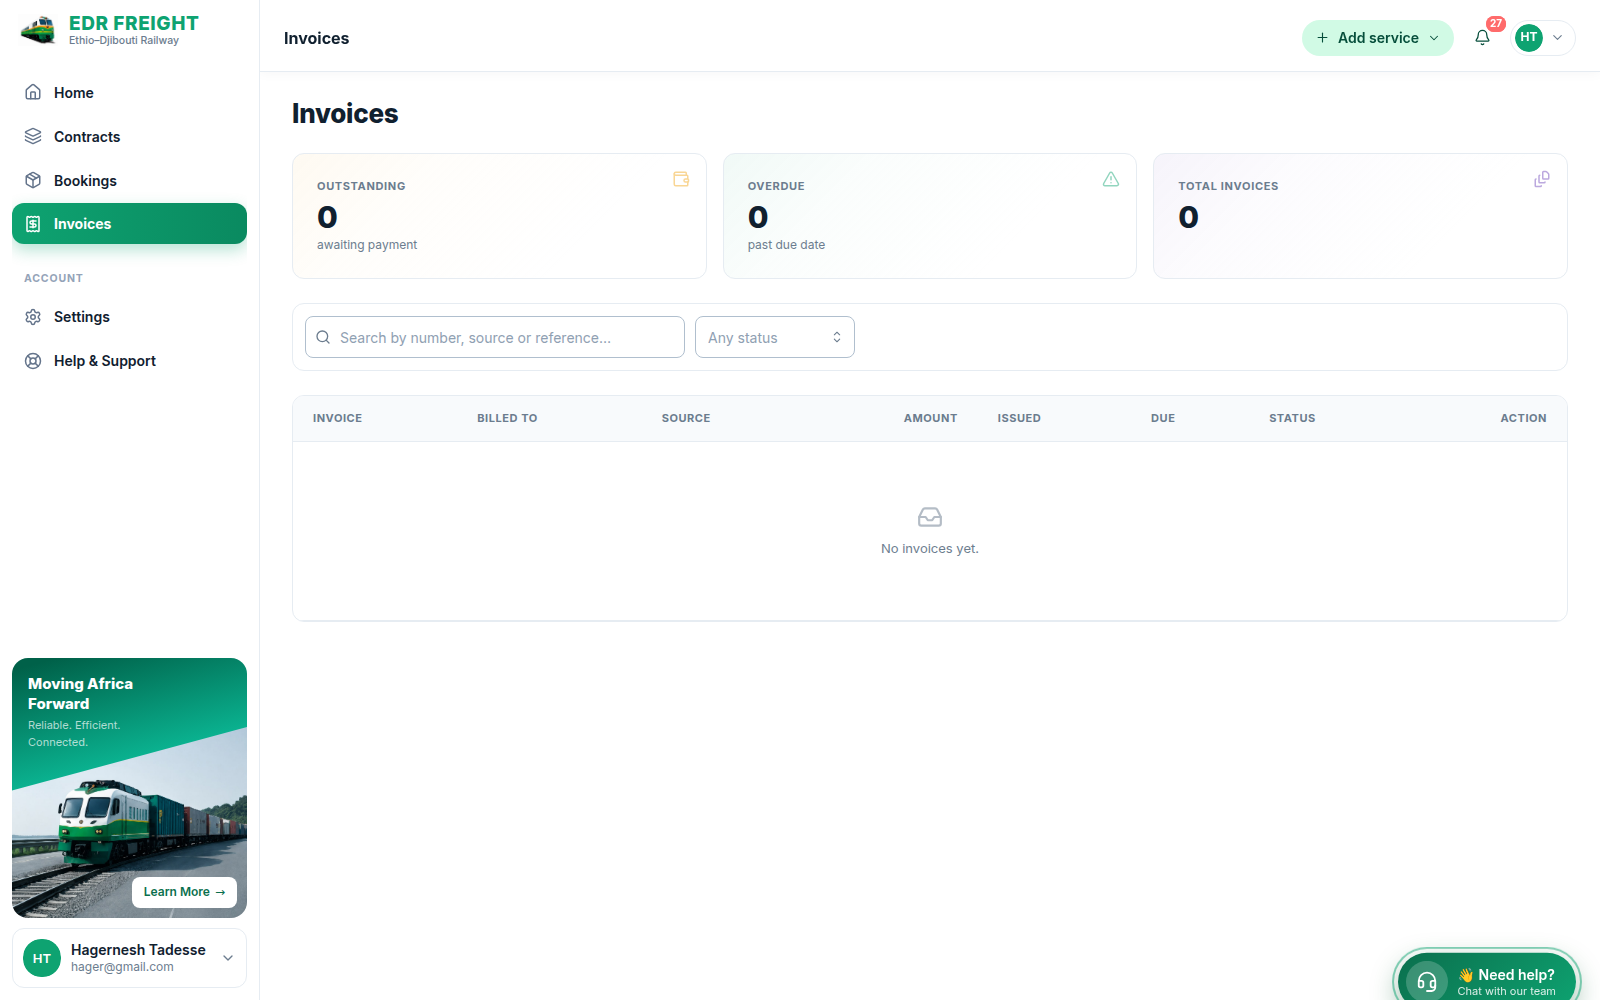Click the No invoices yet message

click(930, 549)
